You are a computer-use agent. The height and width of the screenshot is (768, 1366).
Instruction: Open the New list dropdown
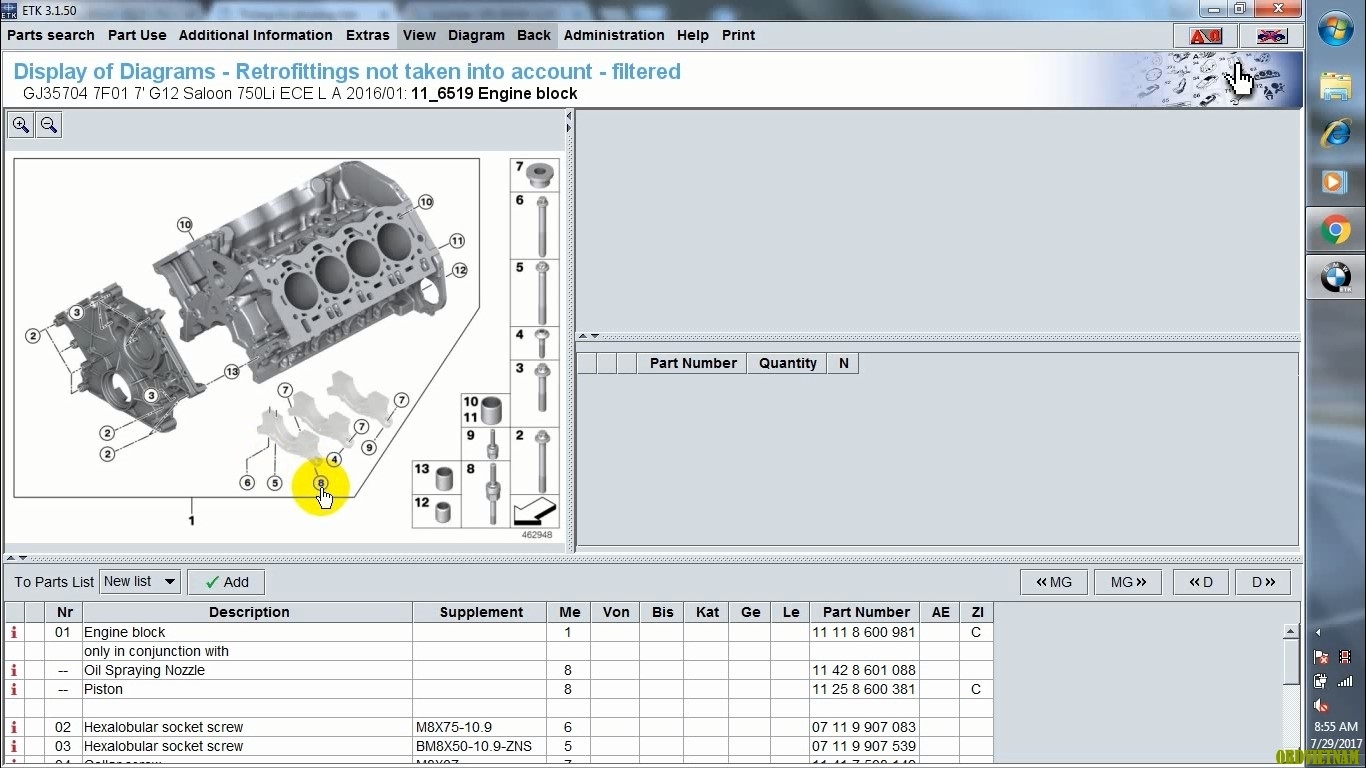click(x=140, y=582)
